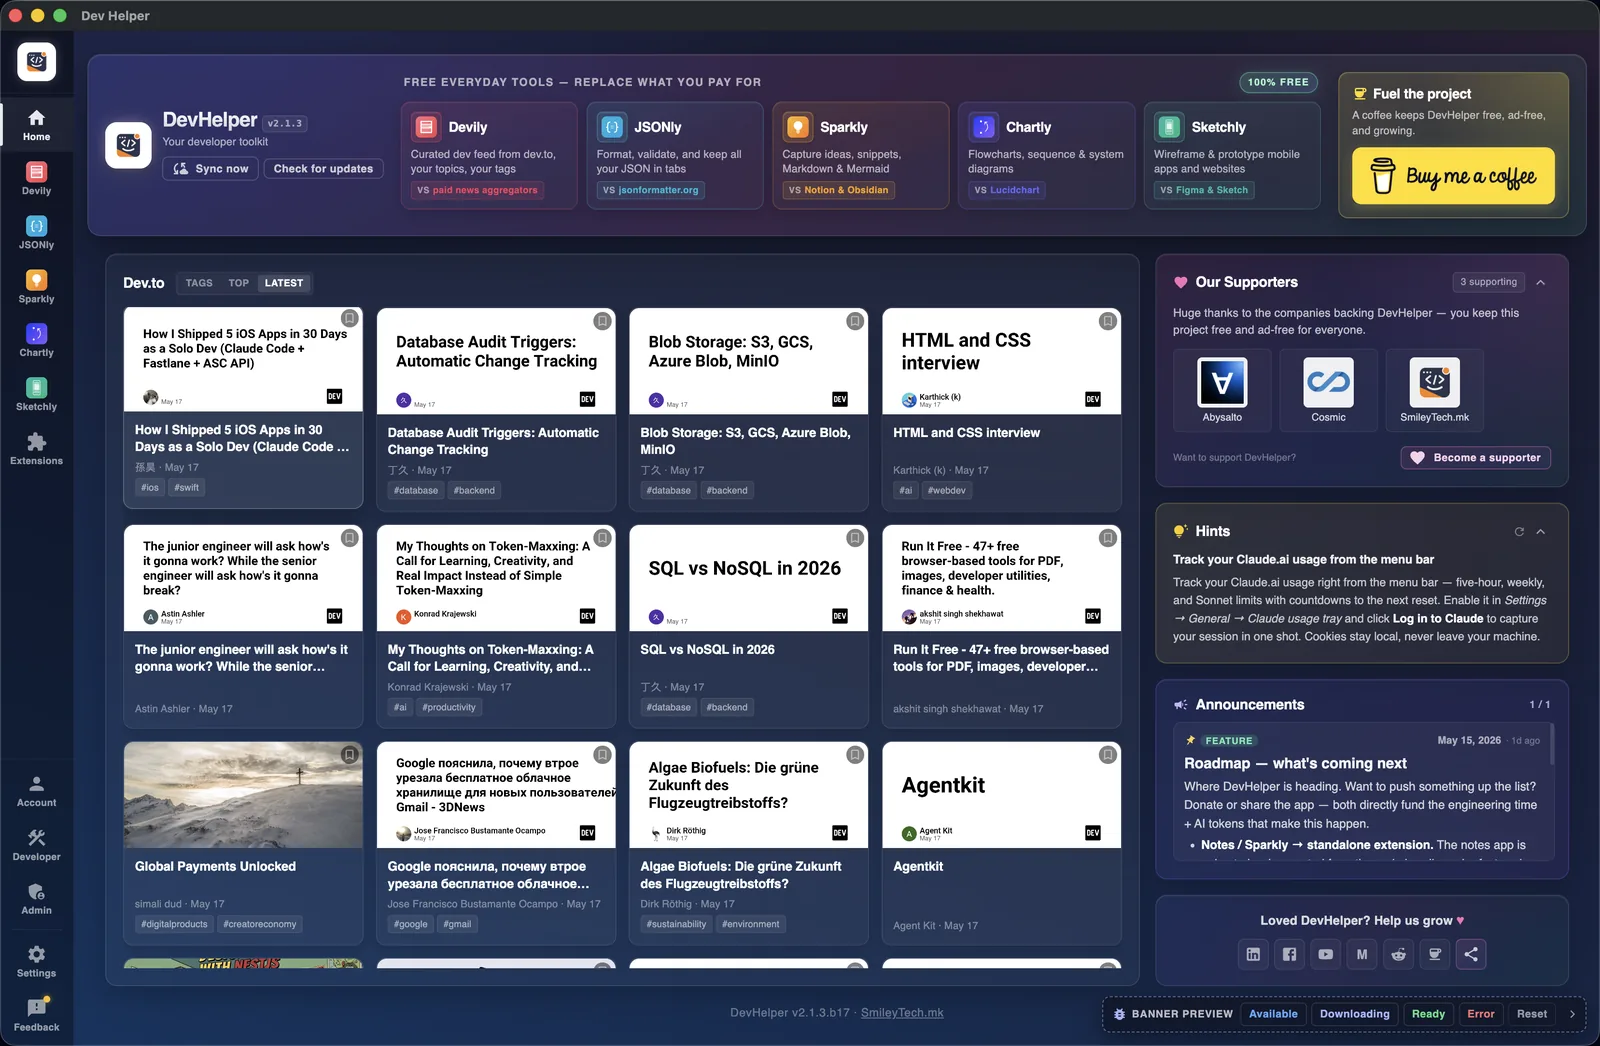Bookmark the 'How I Shipped 5 iOS Apps' article
Screen dimensions: 1600x1046
350,318
